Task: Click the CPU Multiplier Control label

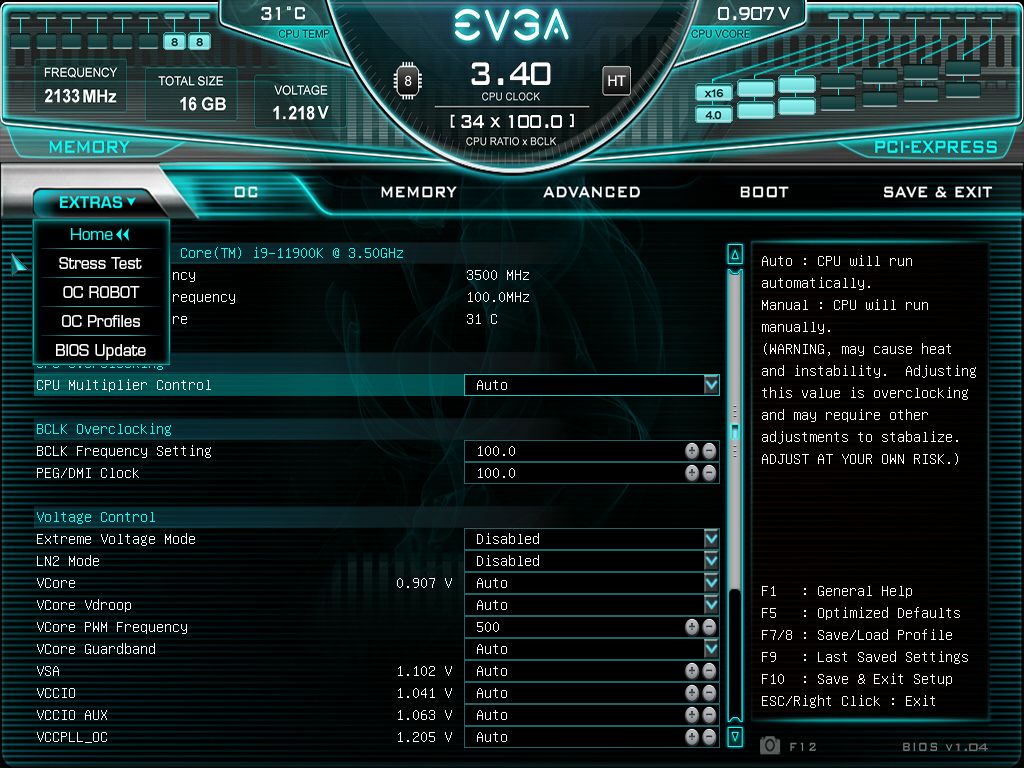Action: [x=123, y=385]
